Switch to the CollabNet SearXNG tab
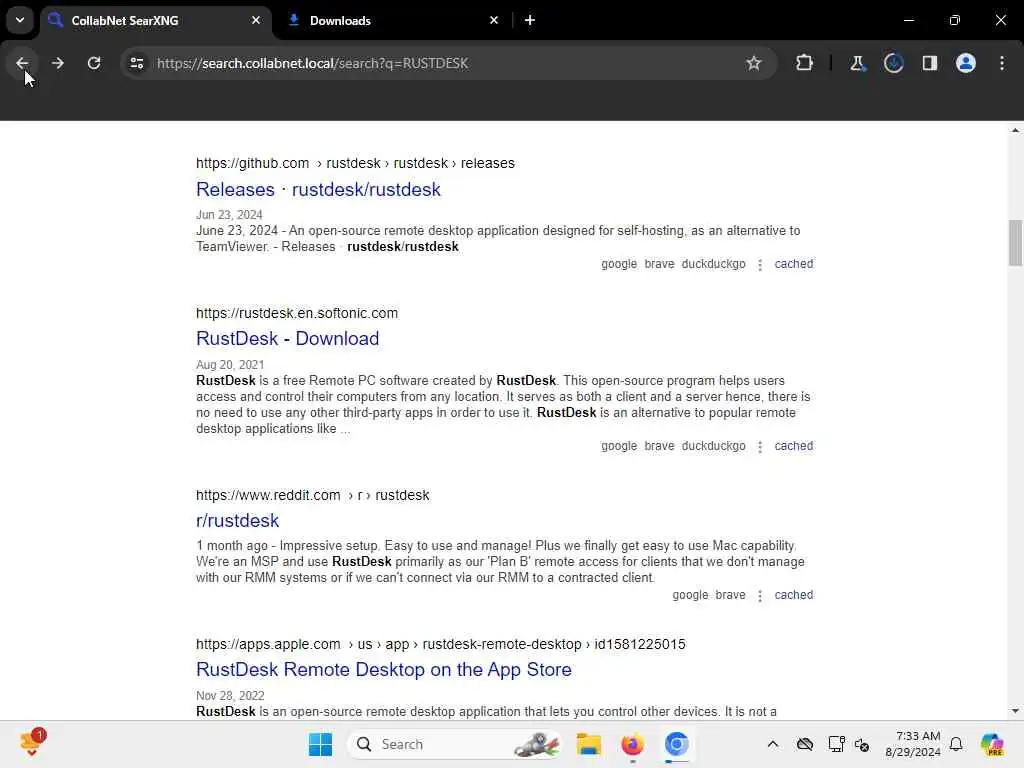This screenshot has height=768, width=1024. coord(157,20)
